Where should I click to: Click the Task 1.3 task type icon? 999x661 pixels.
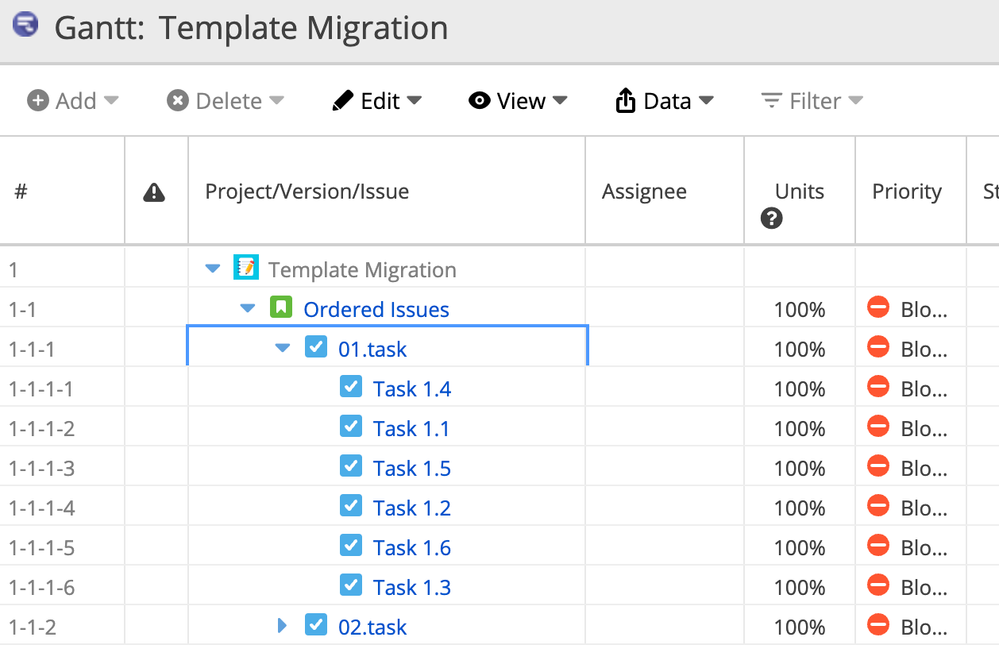(x=351, y=585)
